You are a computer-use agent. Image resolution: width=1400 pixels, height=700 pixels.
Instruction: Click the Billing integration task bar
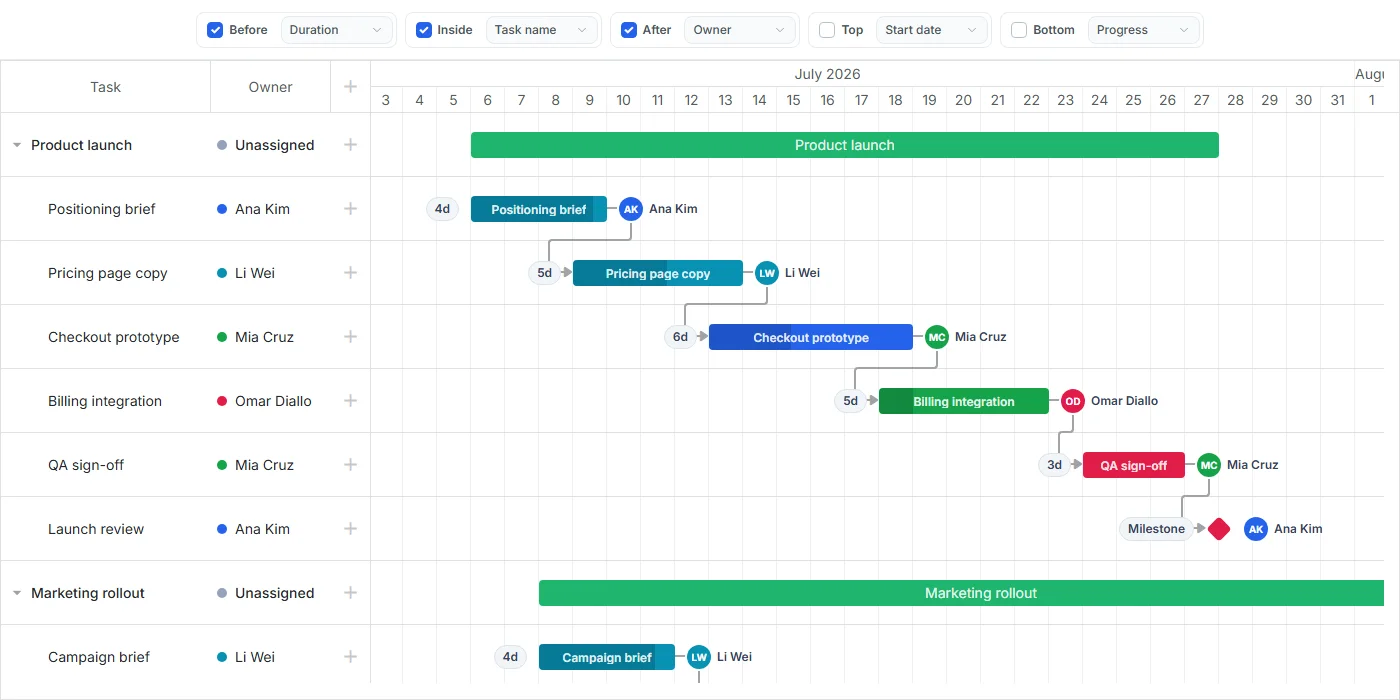click(964, 401)
